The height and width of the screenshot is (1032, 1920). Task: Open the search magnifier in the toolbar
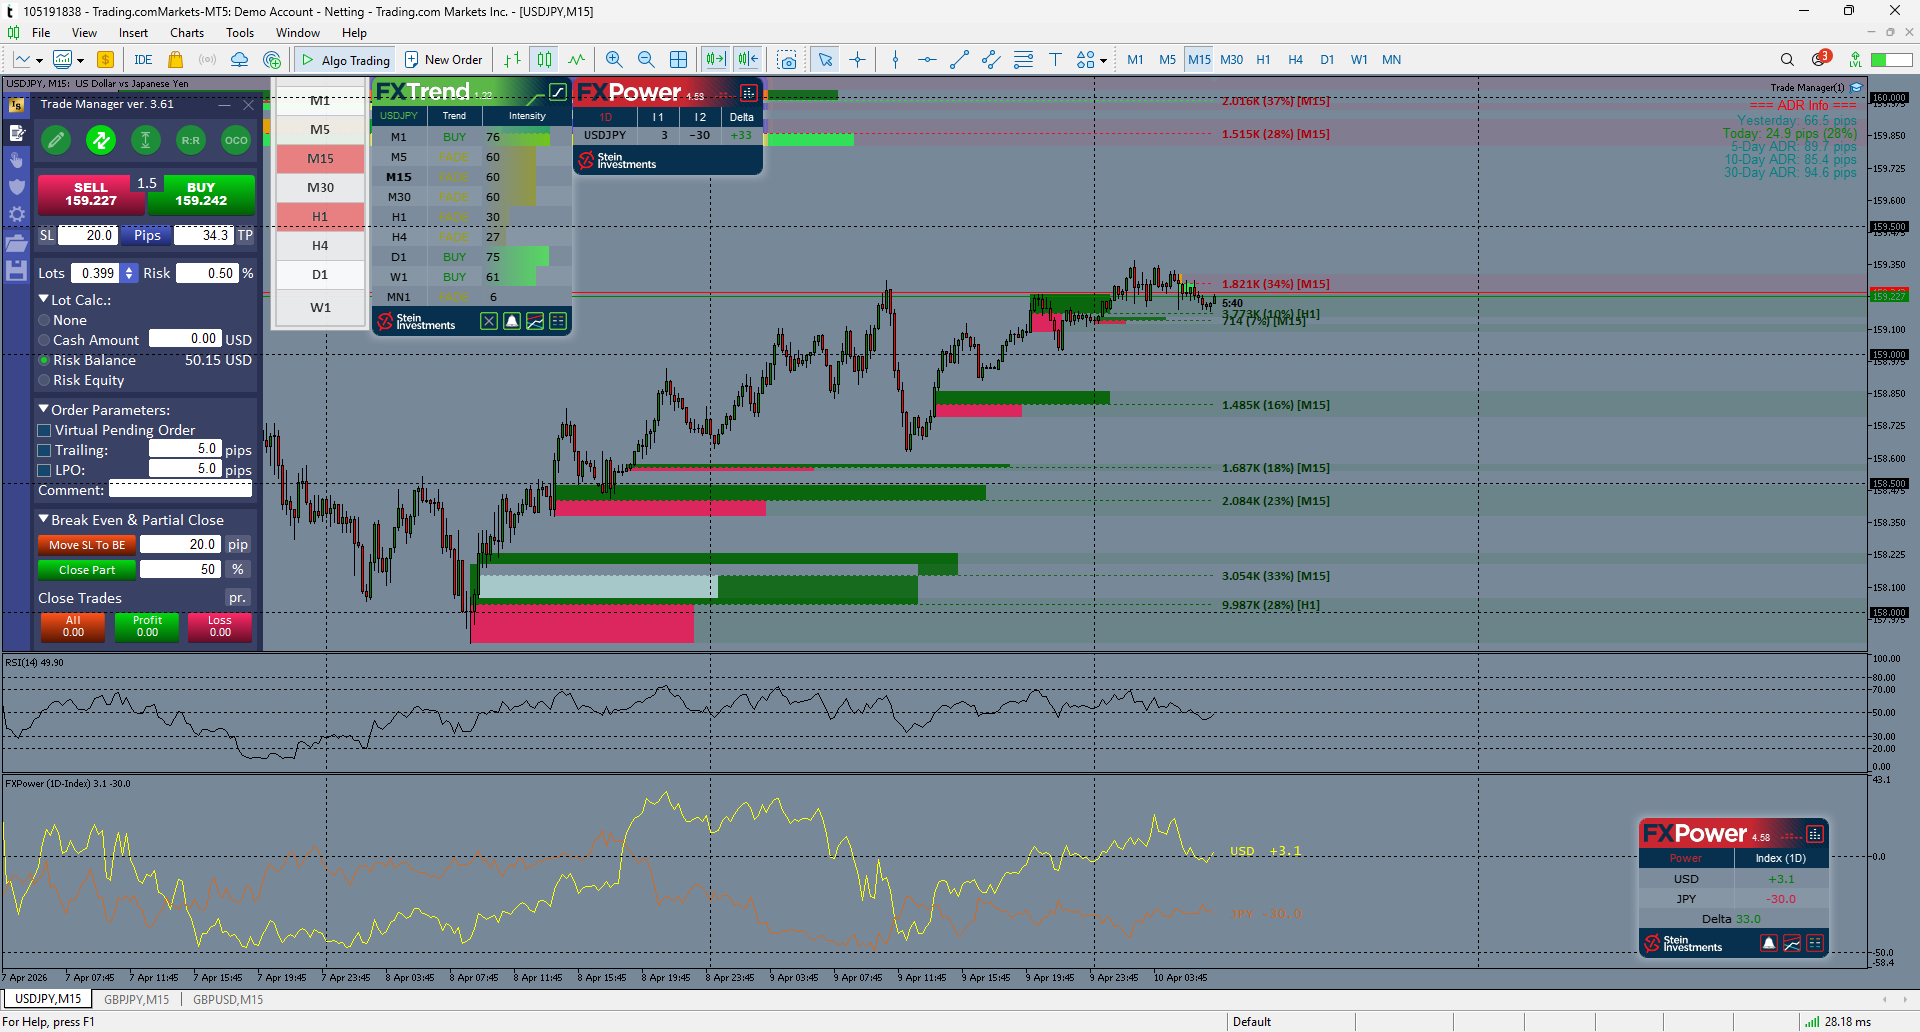1787,60
